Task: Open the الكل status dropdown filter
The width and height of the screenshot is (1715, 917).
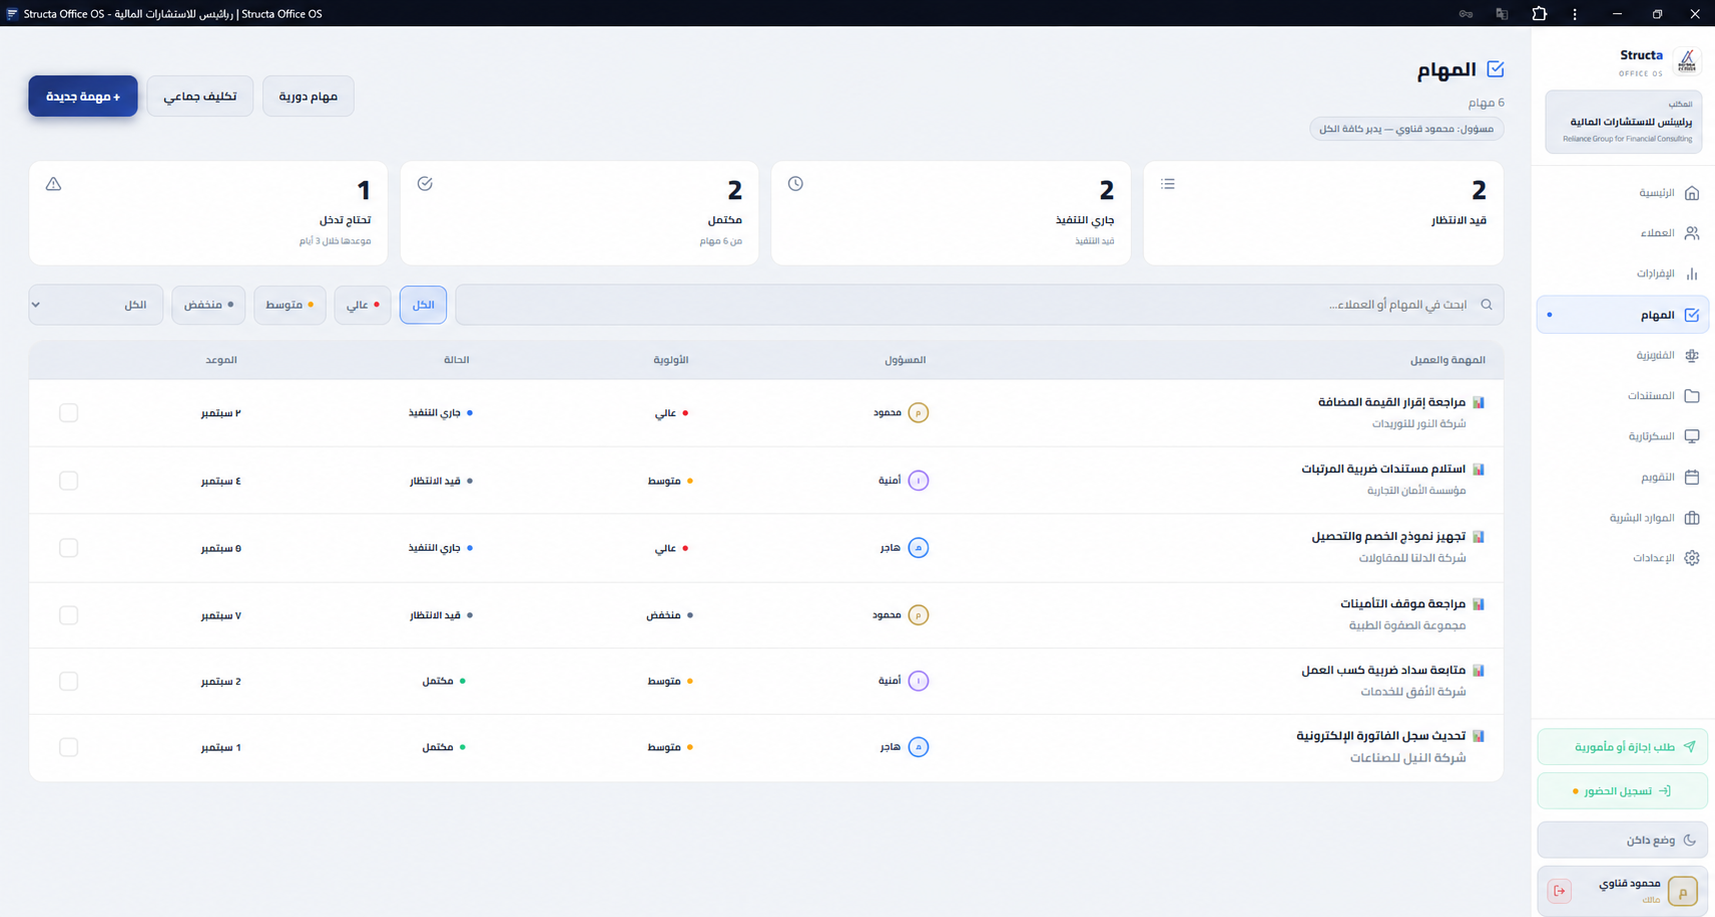Action: (96, 305)
